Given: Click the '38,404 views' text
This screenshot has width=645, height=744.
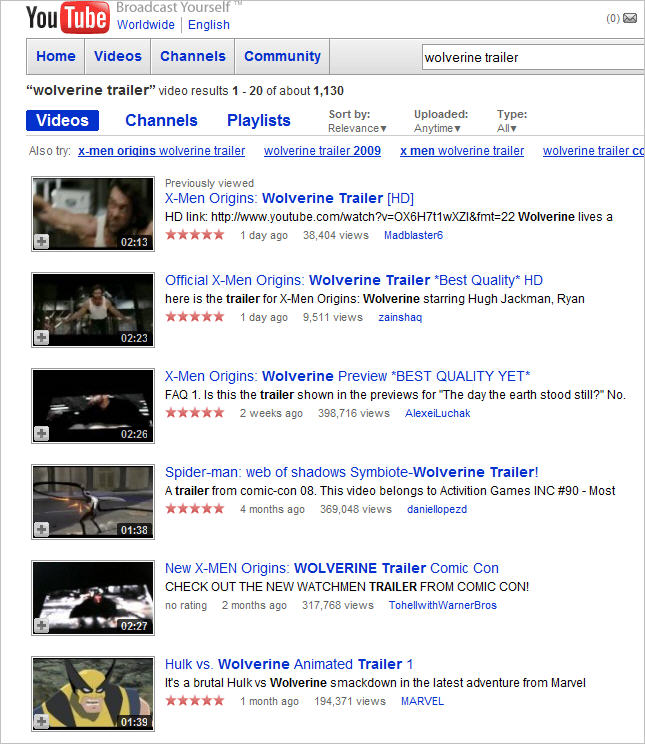Looking at the screenshot, I should 336,235.
